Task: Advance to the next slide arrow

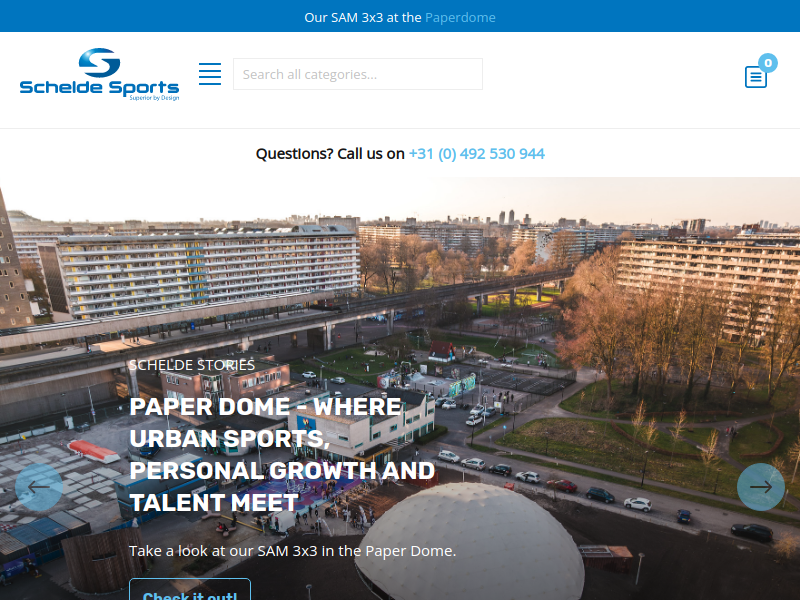Action: pyautogui.click(x=761, y=487)
